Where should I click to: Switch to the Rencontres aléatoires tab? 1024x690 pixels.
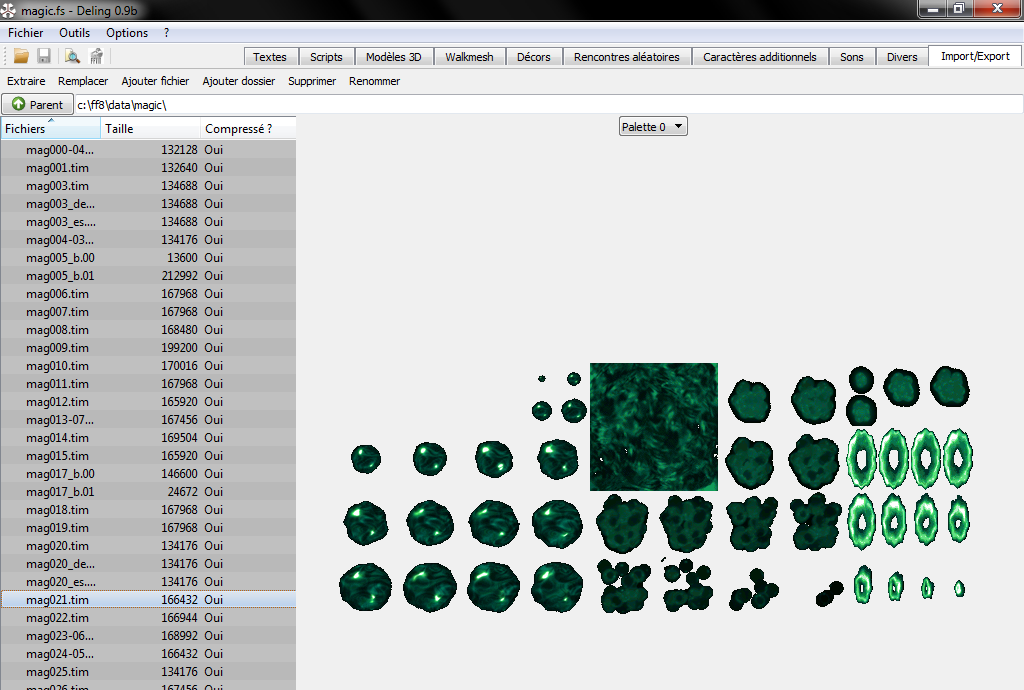(627, 57)
